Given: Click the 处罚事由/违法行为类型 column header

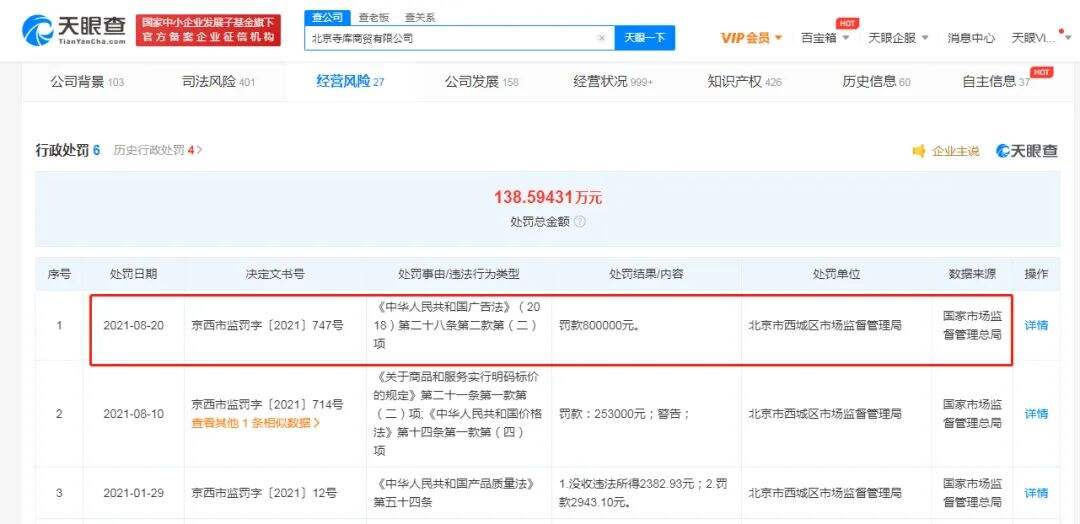Looking at the screenshot, I should 459,273.
